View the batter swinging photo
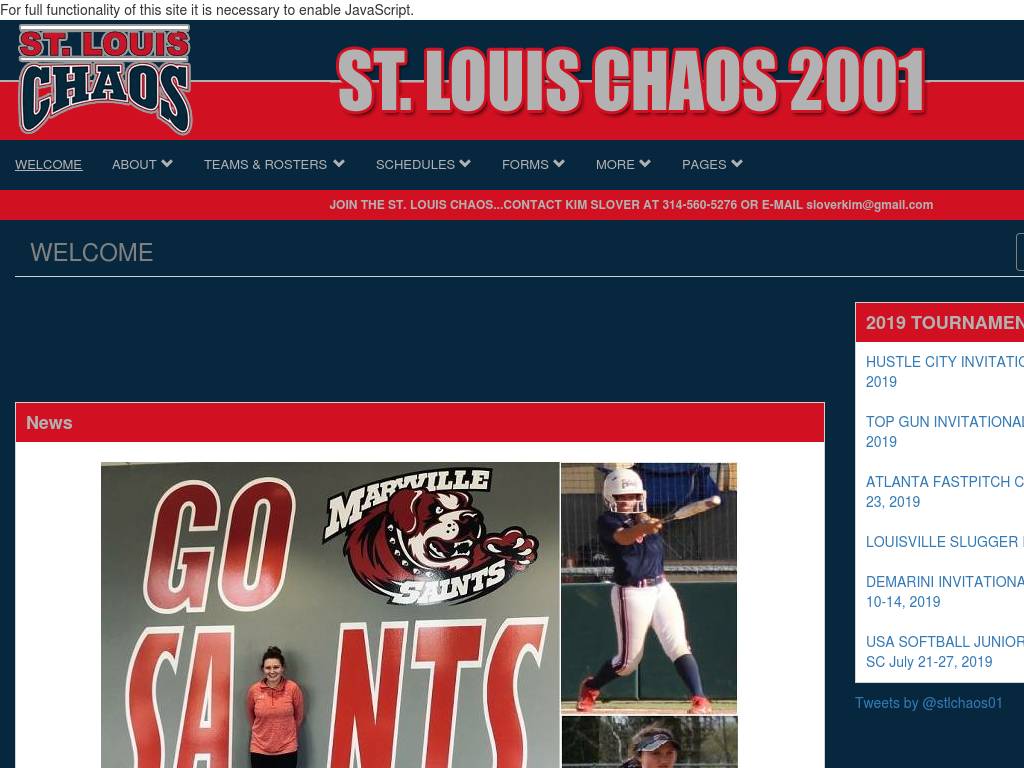Viewport: 1024px width, 768px height. click(x=649, y=587)
